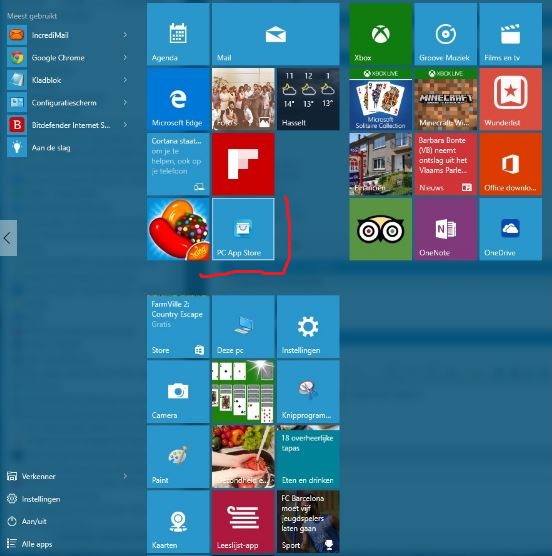
Task: Expand Verkenner jump list arrow
Action: point(125,476)
